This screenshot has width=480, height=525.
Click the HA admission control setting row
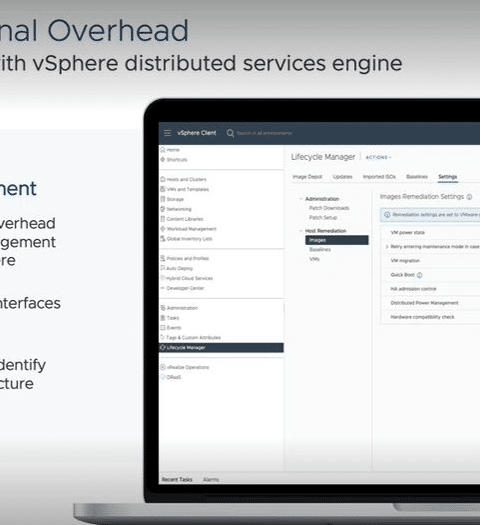[x=430, y=289]
